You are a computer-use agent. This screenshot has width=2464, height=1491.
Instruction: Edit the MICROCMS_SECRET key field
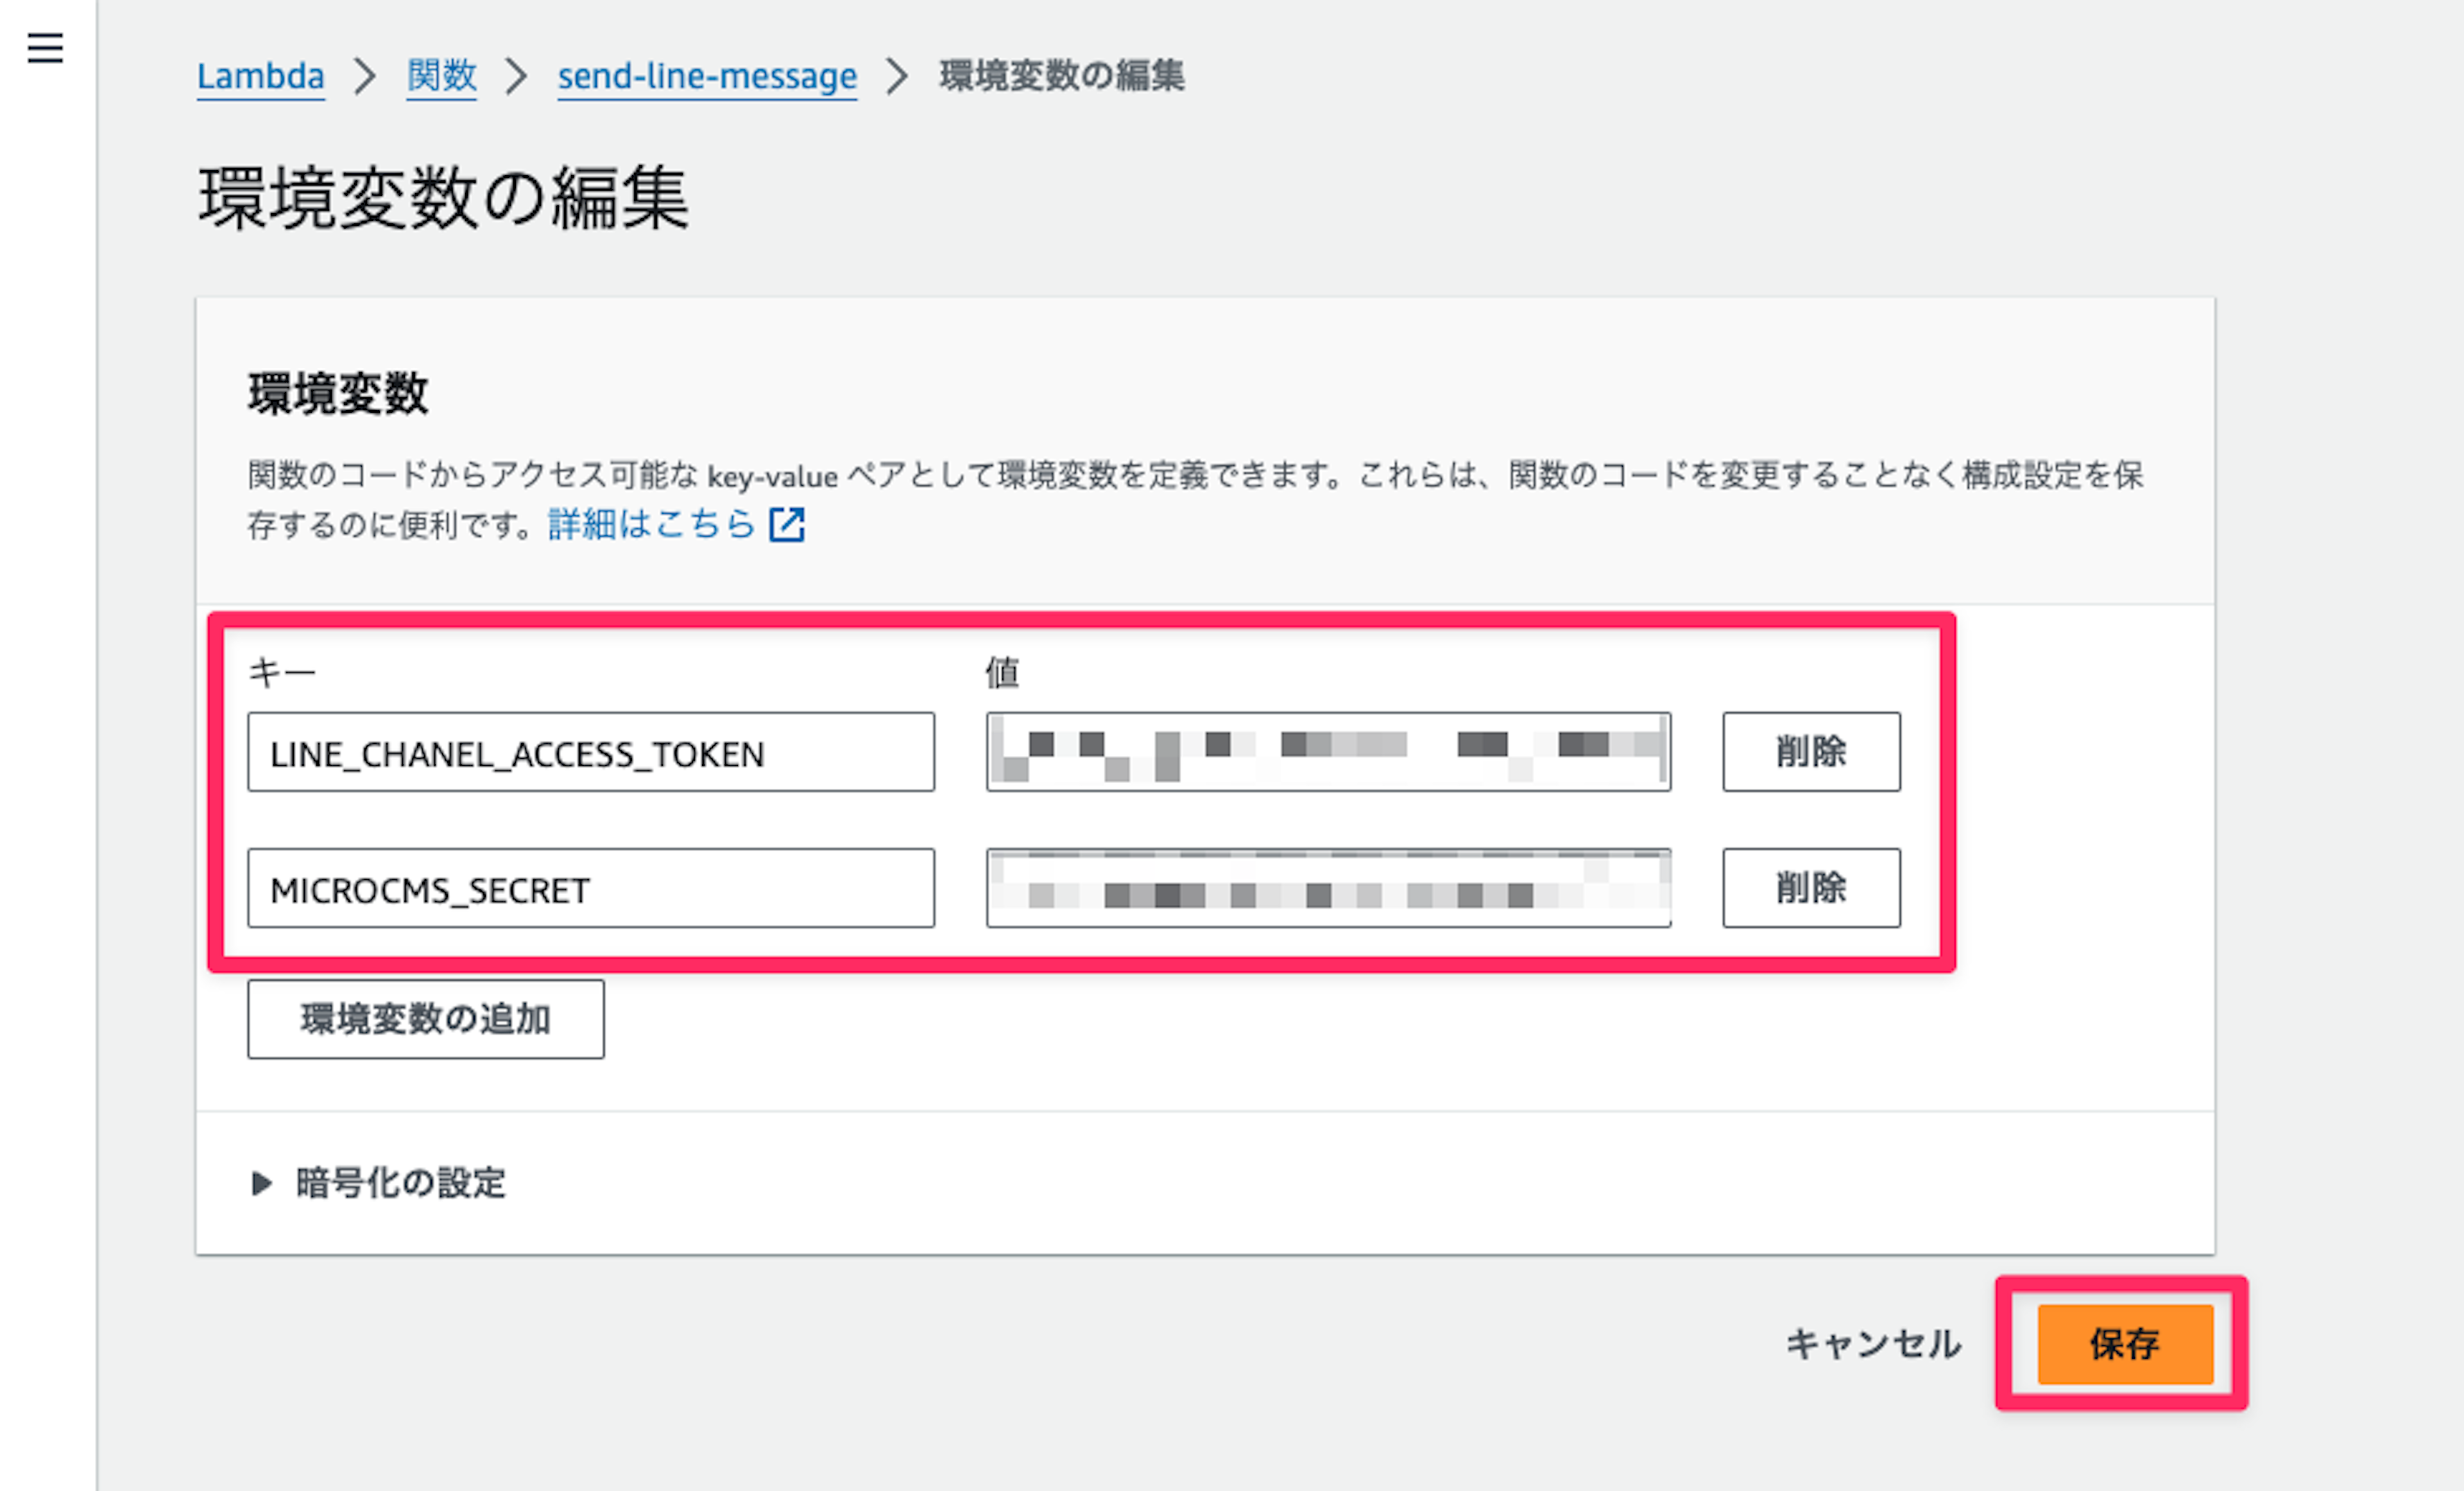[591, 888]
